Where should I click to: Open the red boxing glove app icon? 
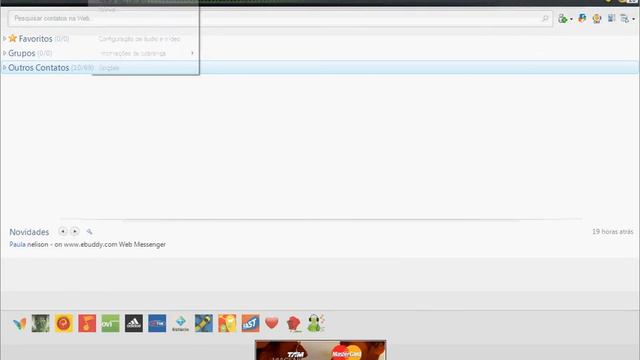tap(294, 324)
